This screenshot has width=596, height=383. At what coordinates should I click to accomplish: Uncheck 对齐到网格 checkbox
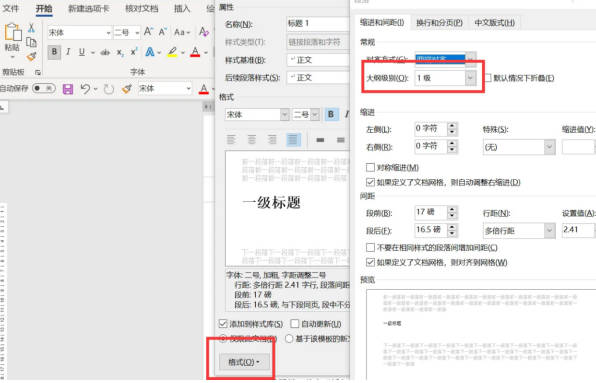pos(370,262)
